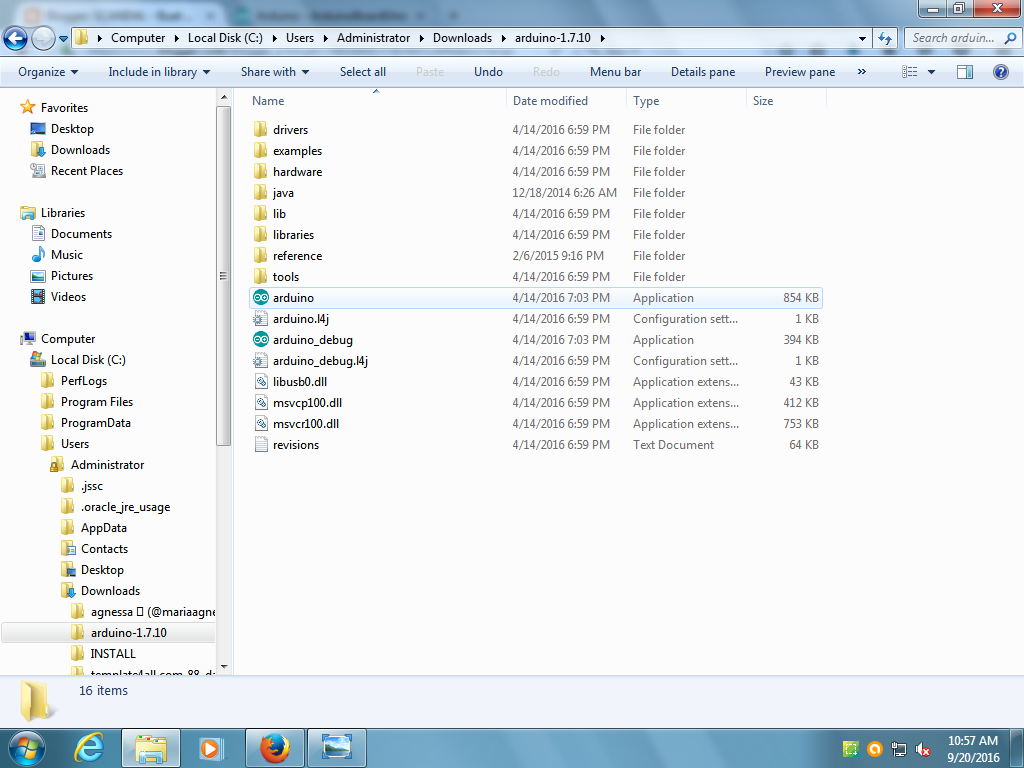Image resolution: width=1024 pixels, height=768 pixels.
Task: Select the msvcr100.dll file row
Action: point(536,424)
